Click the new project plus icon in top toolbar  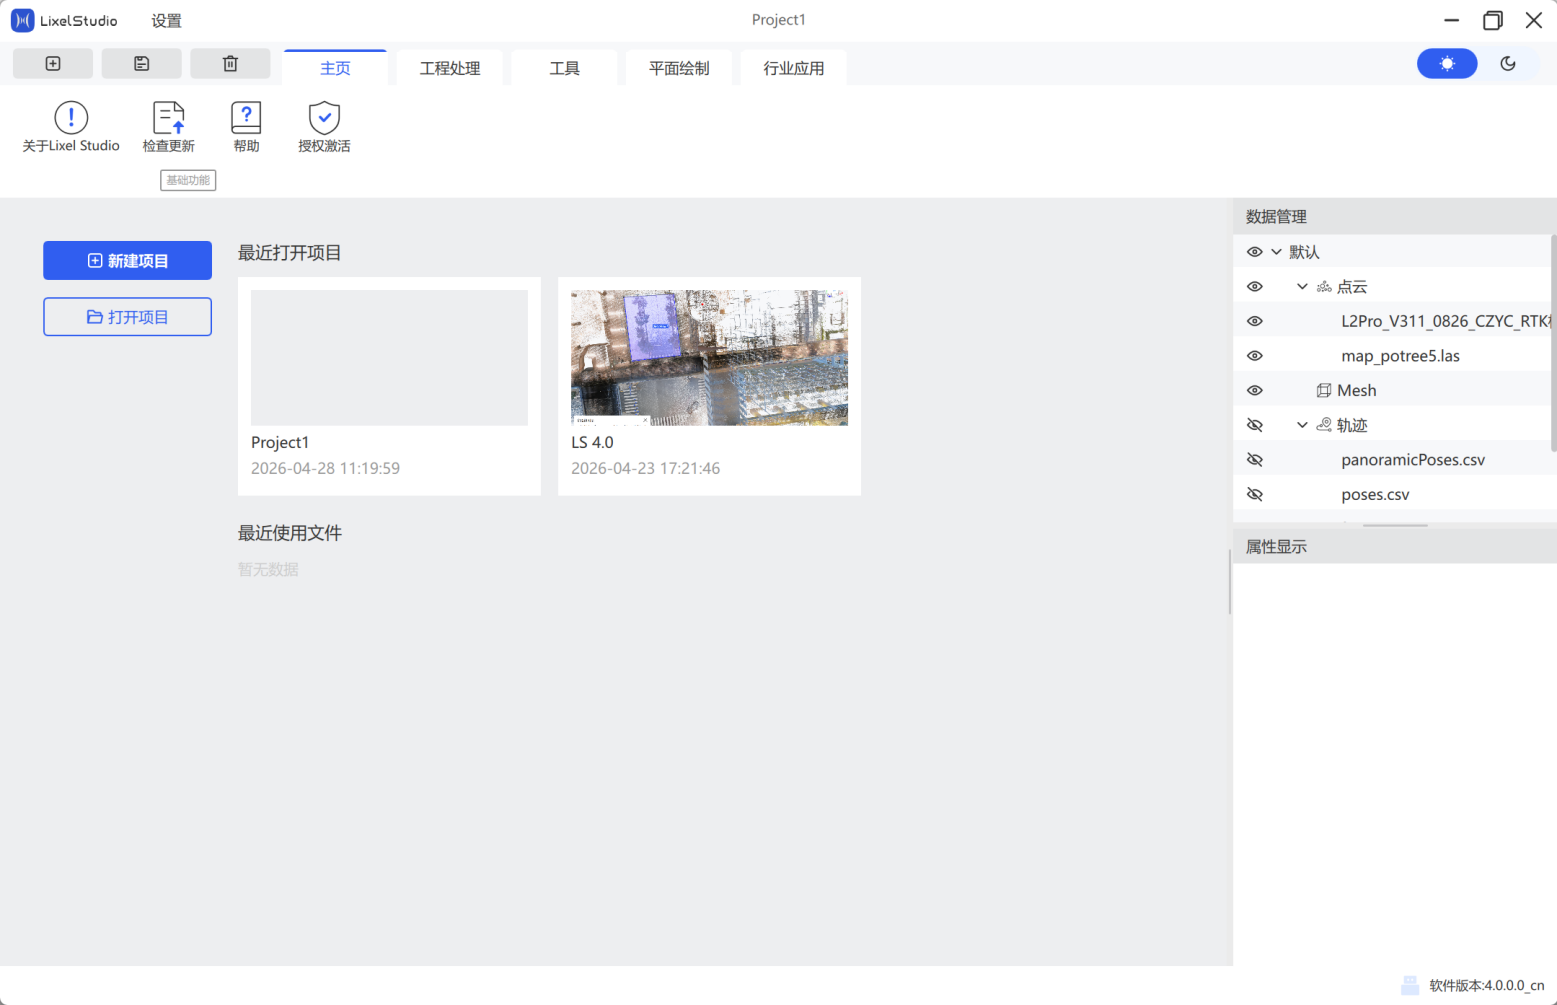[53, 64]
